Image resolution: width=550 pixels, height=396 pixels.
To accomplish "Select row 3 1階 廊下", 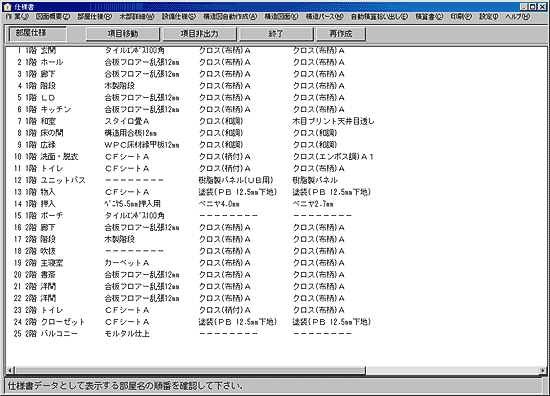I will (x=179, y=74).
